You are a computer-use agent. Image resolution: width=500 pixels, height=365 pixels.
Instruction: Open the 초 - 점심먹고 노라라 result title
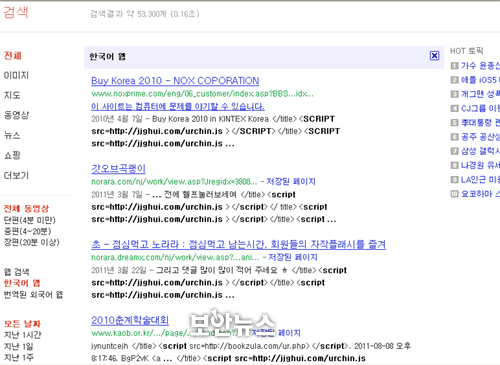238,244
